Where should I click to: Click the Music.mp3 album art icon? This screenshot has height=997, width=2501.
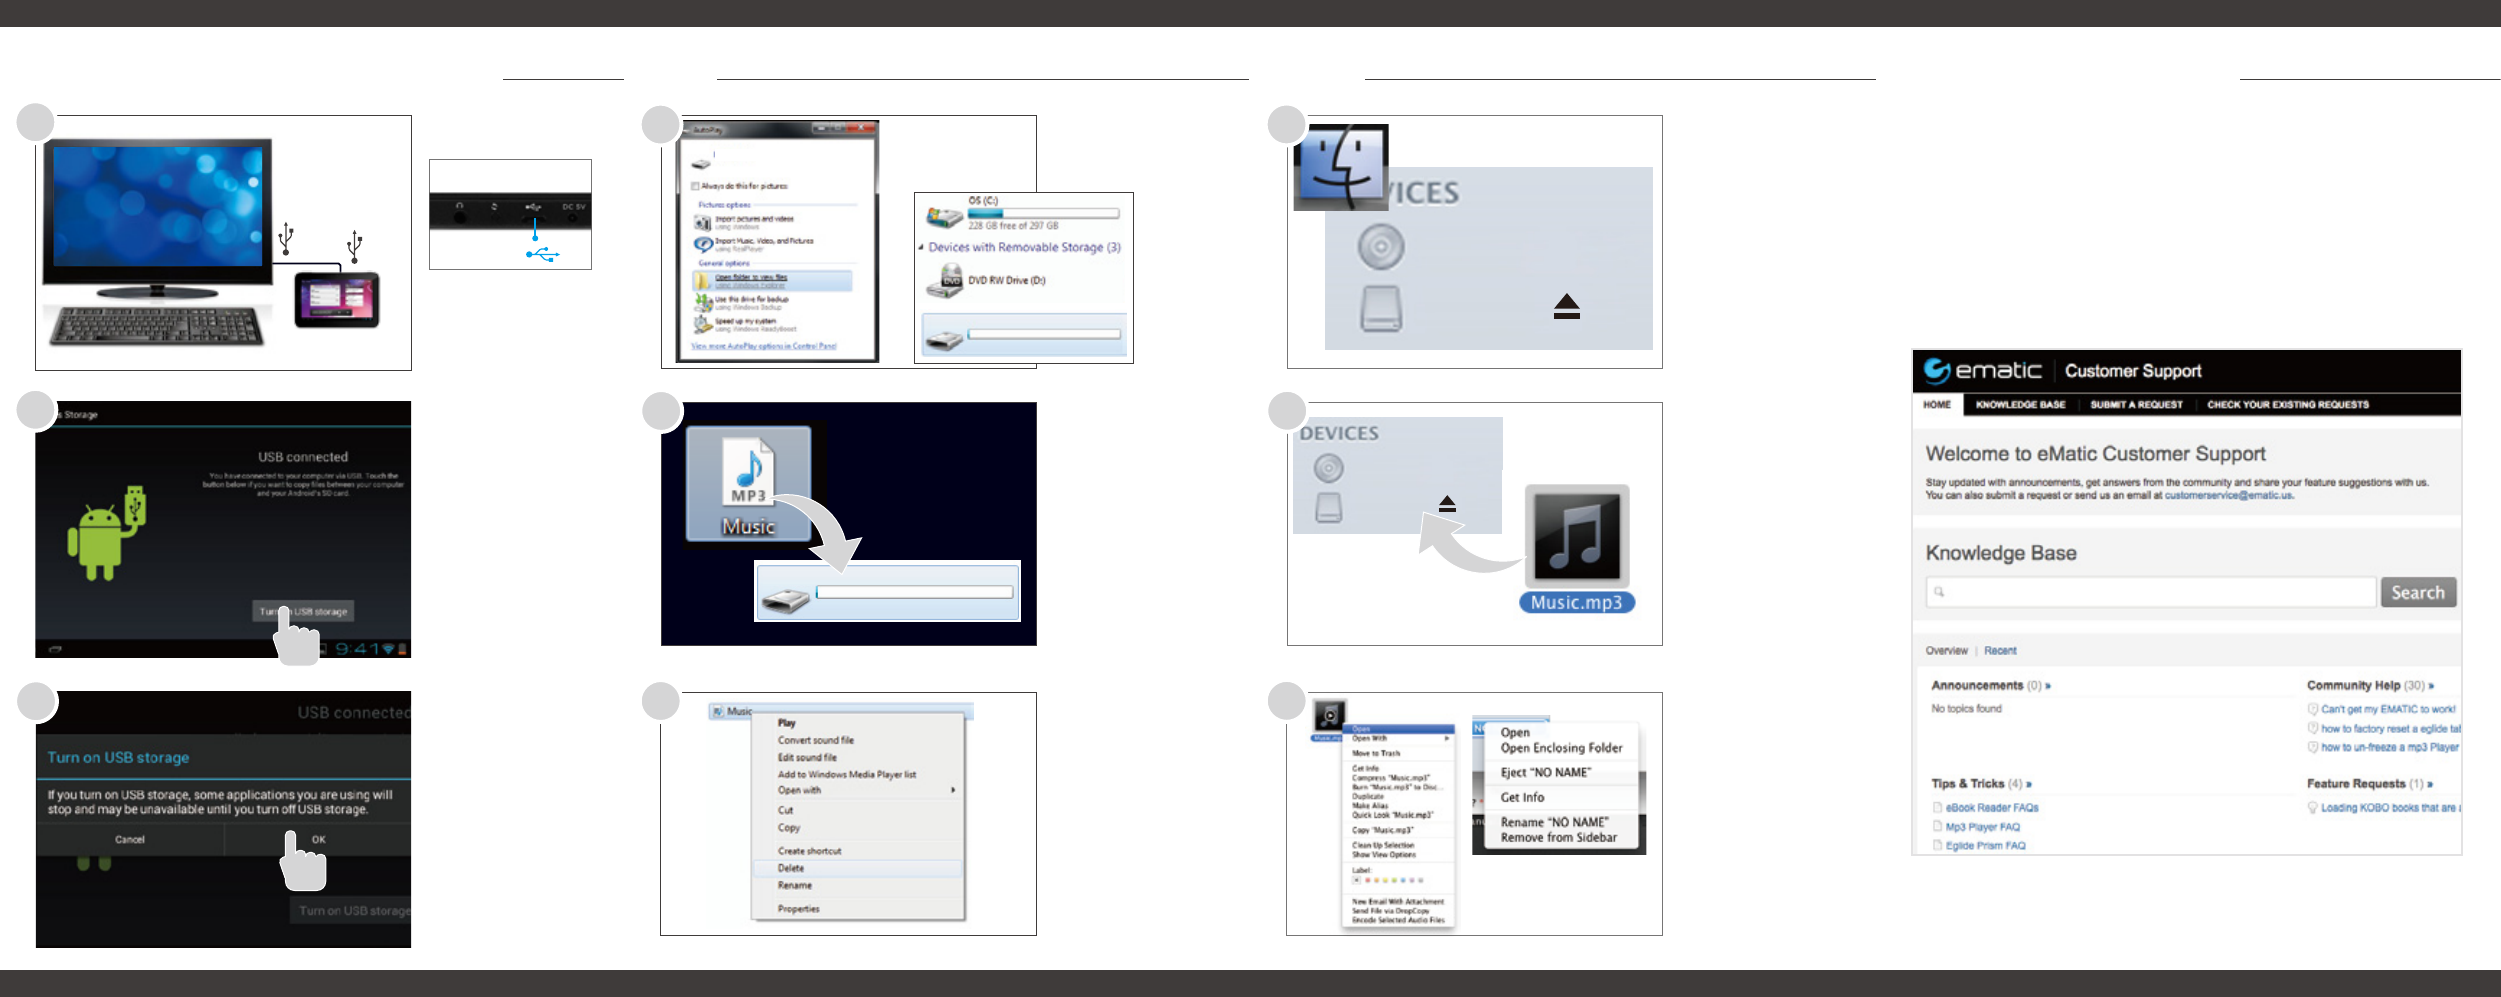coord(1576,536)
